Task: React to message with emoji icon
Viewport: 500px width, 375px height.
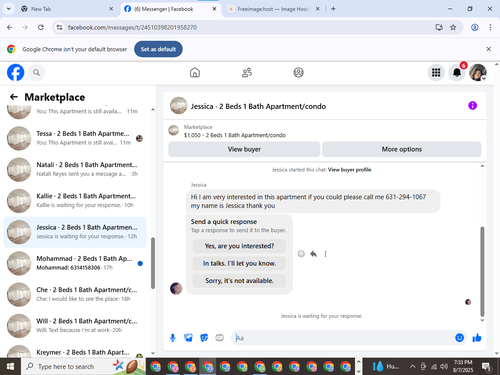Action: 301,254
